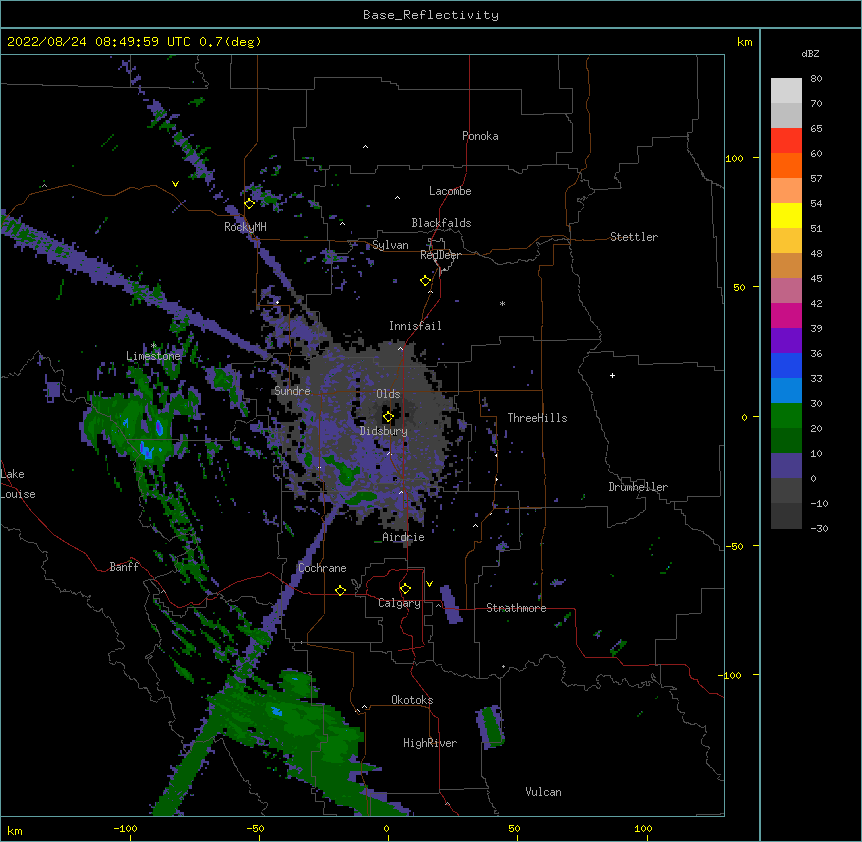Select the RedDeer city label
This screenshot has height=842, width=862.
pos(440,255)
